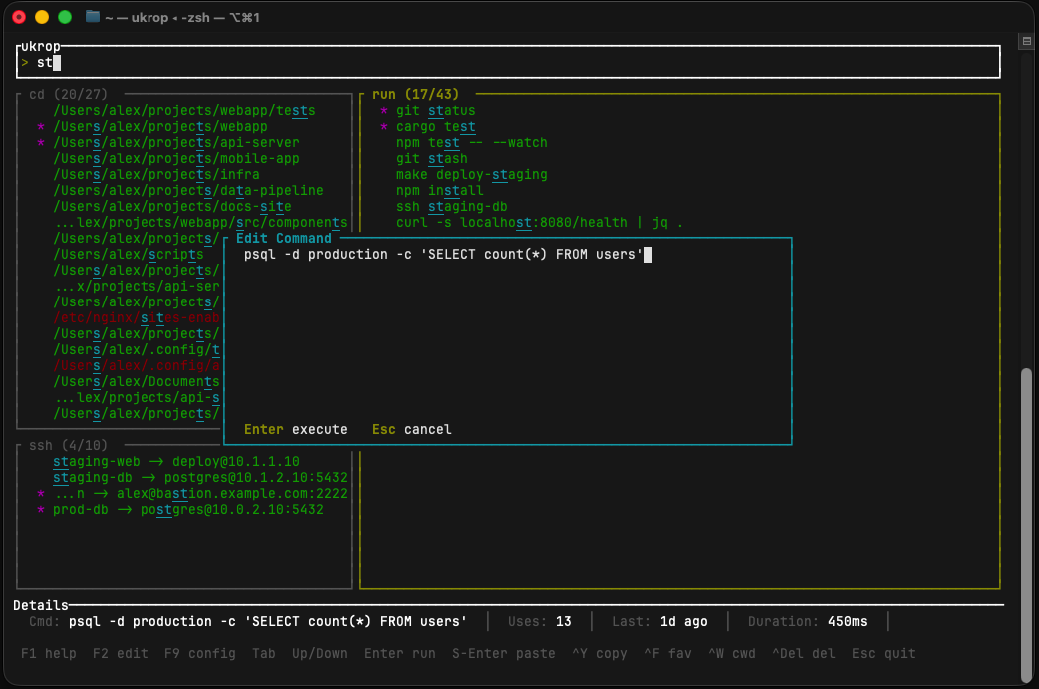Click the terminal vertical scrollbar thumb
Screen dimensions: 1039x689
coord(1026,523)
